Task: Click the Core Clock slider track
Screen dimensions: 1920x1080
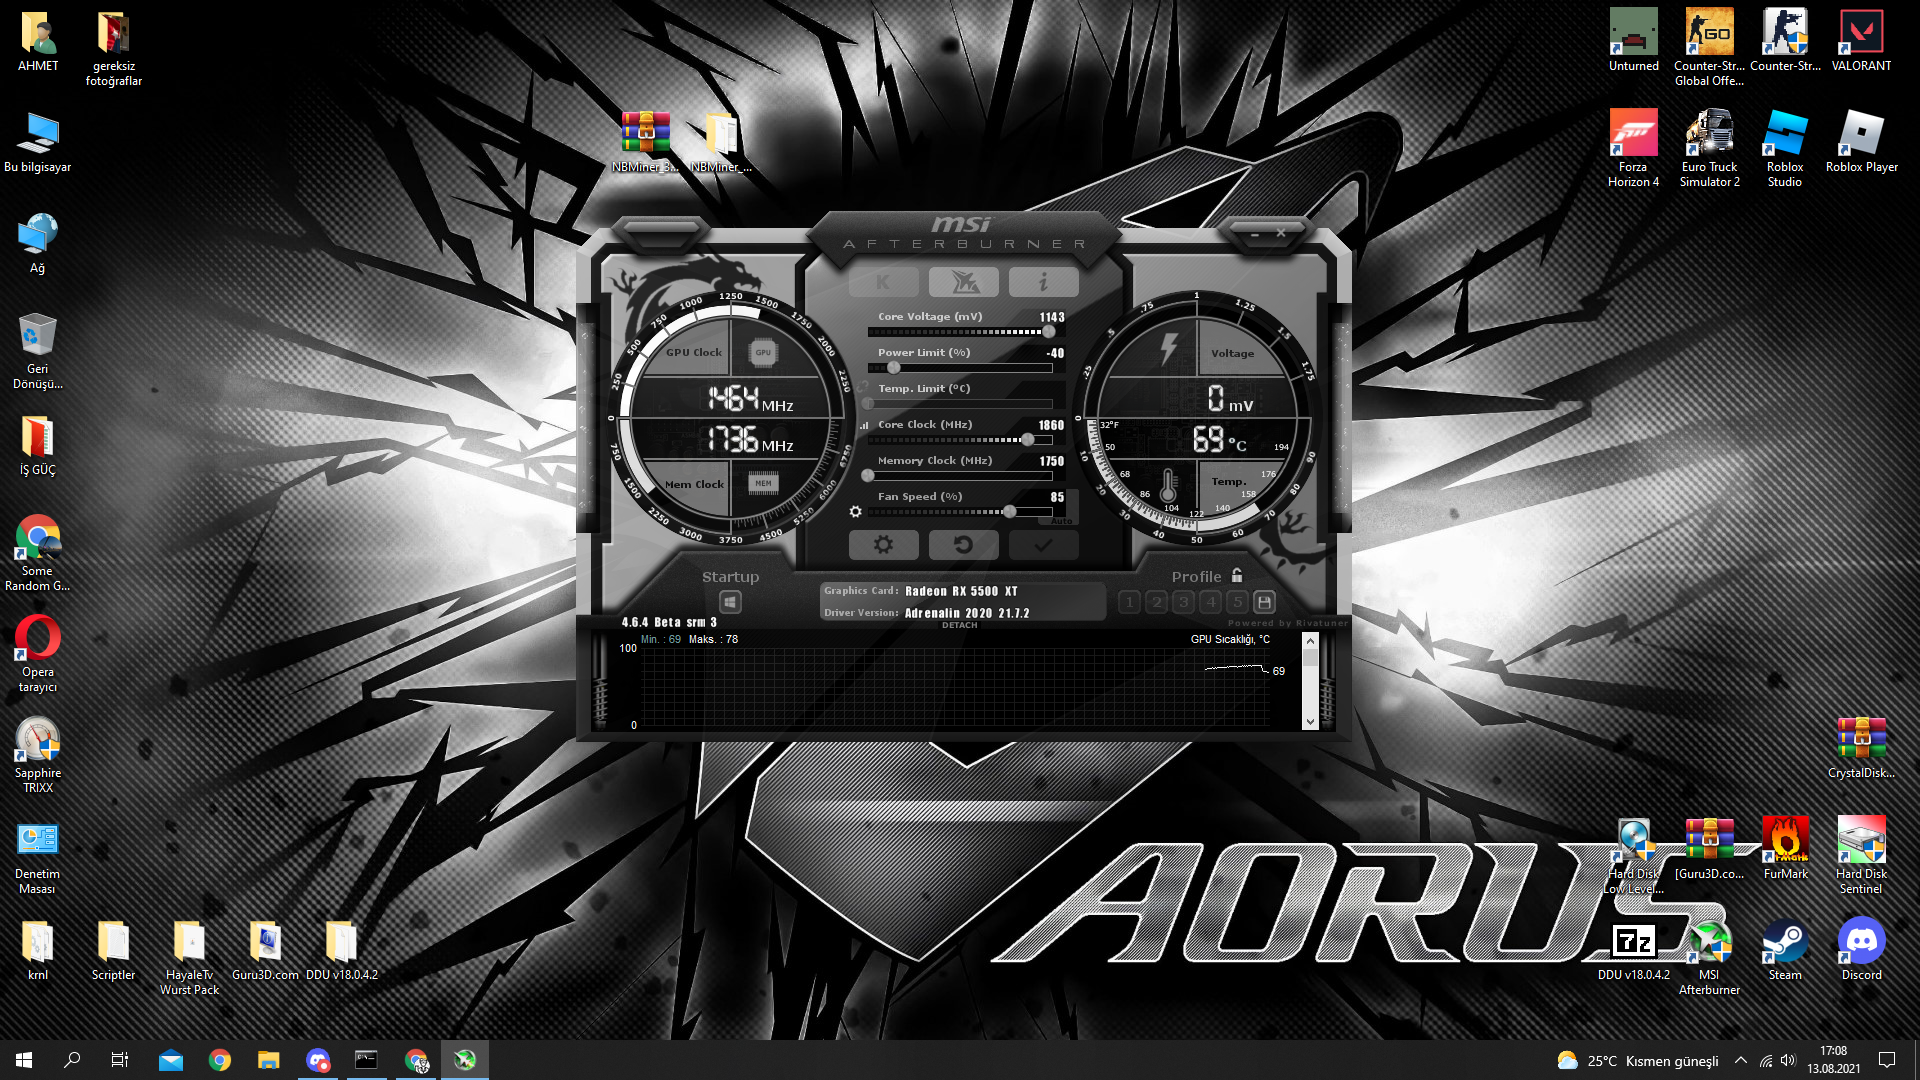Action: click(x=960, y=440)
